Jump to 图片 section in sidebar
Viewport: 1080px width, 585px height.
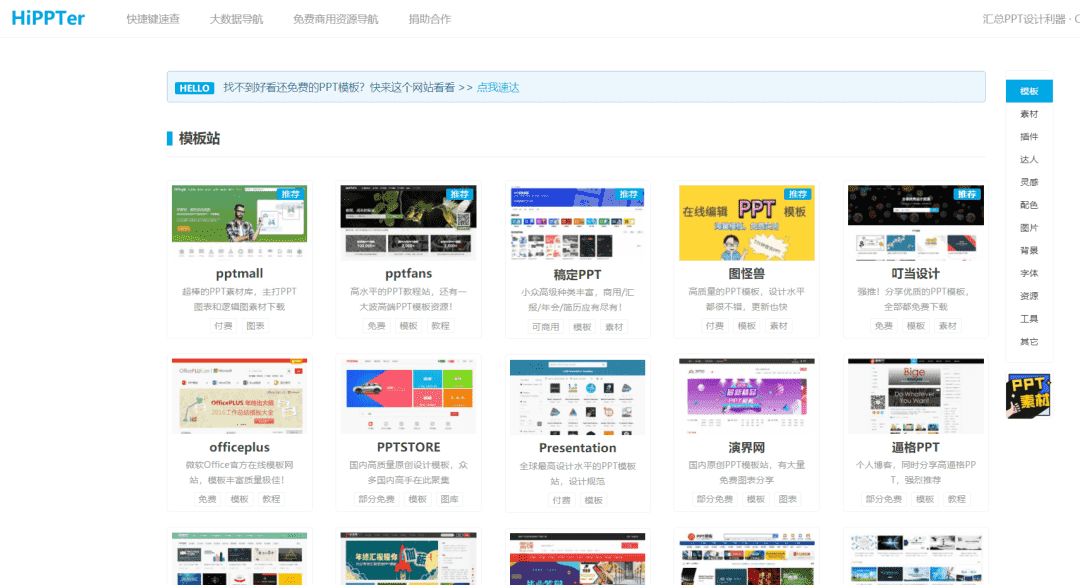pos(1029,227)
